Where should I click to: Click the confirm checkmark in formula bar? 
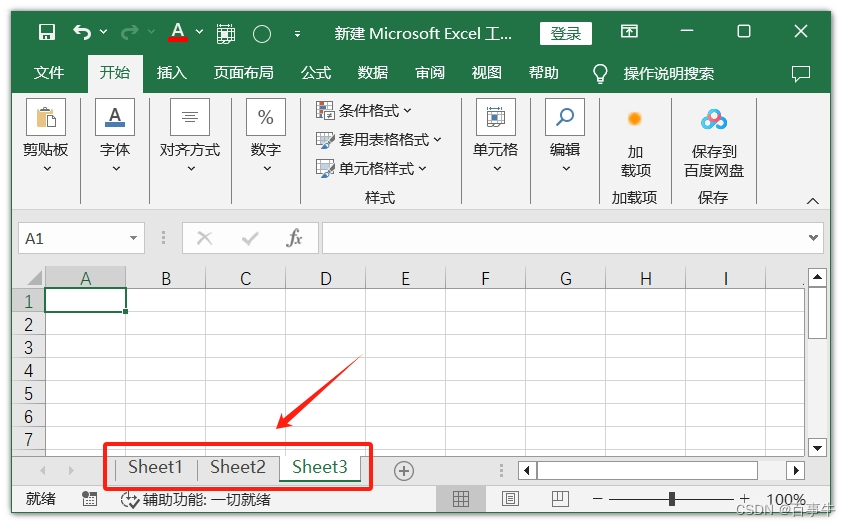coord(250,238)
